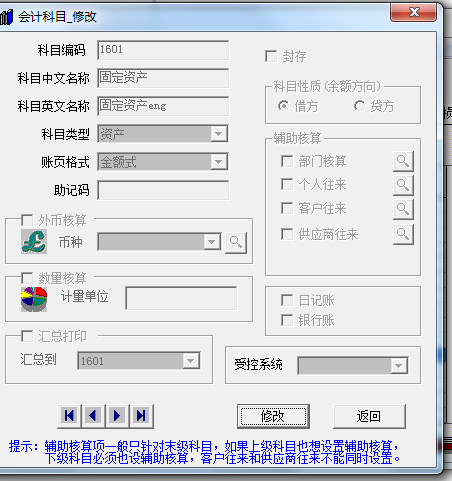Viewport: 452px width, 481px height.
Task: Go to previous record arrow
Action: pos(93,416)
